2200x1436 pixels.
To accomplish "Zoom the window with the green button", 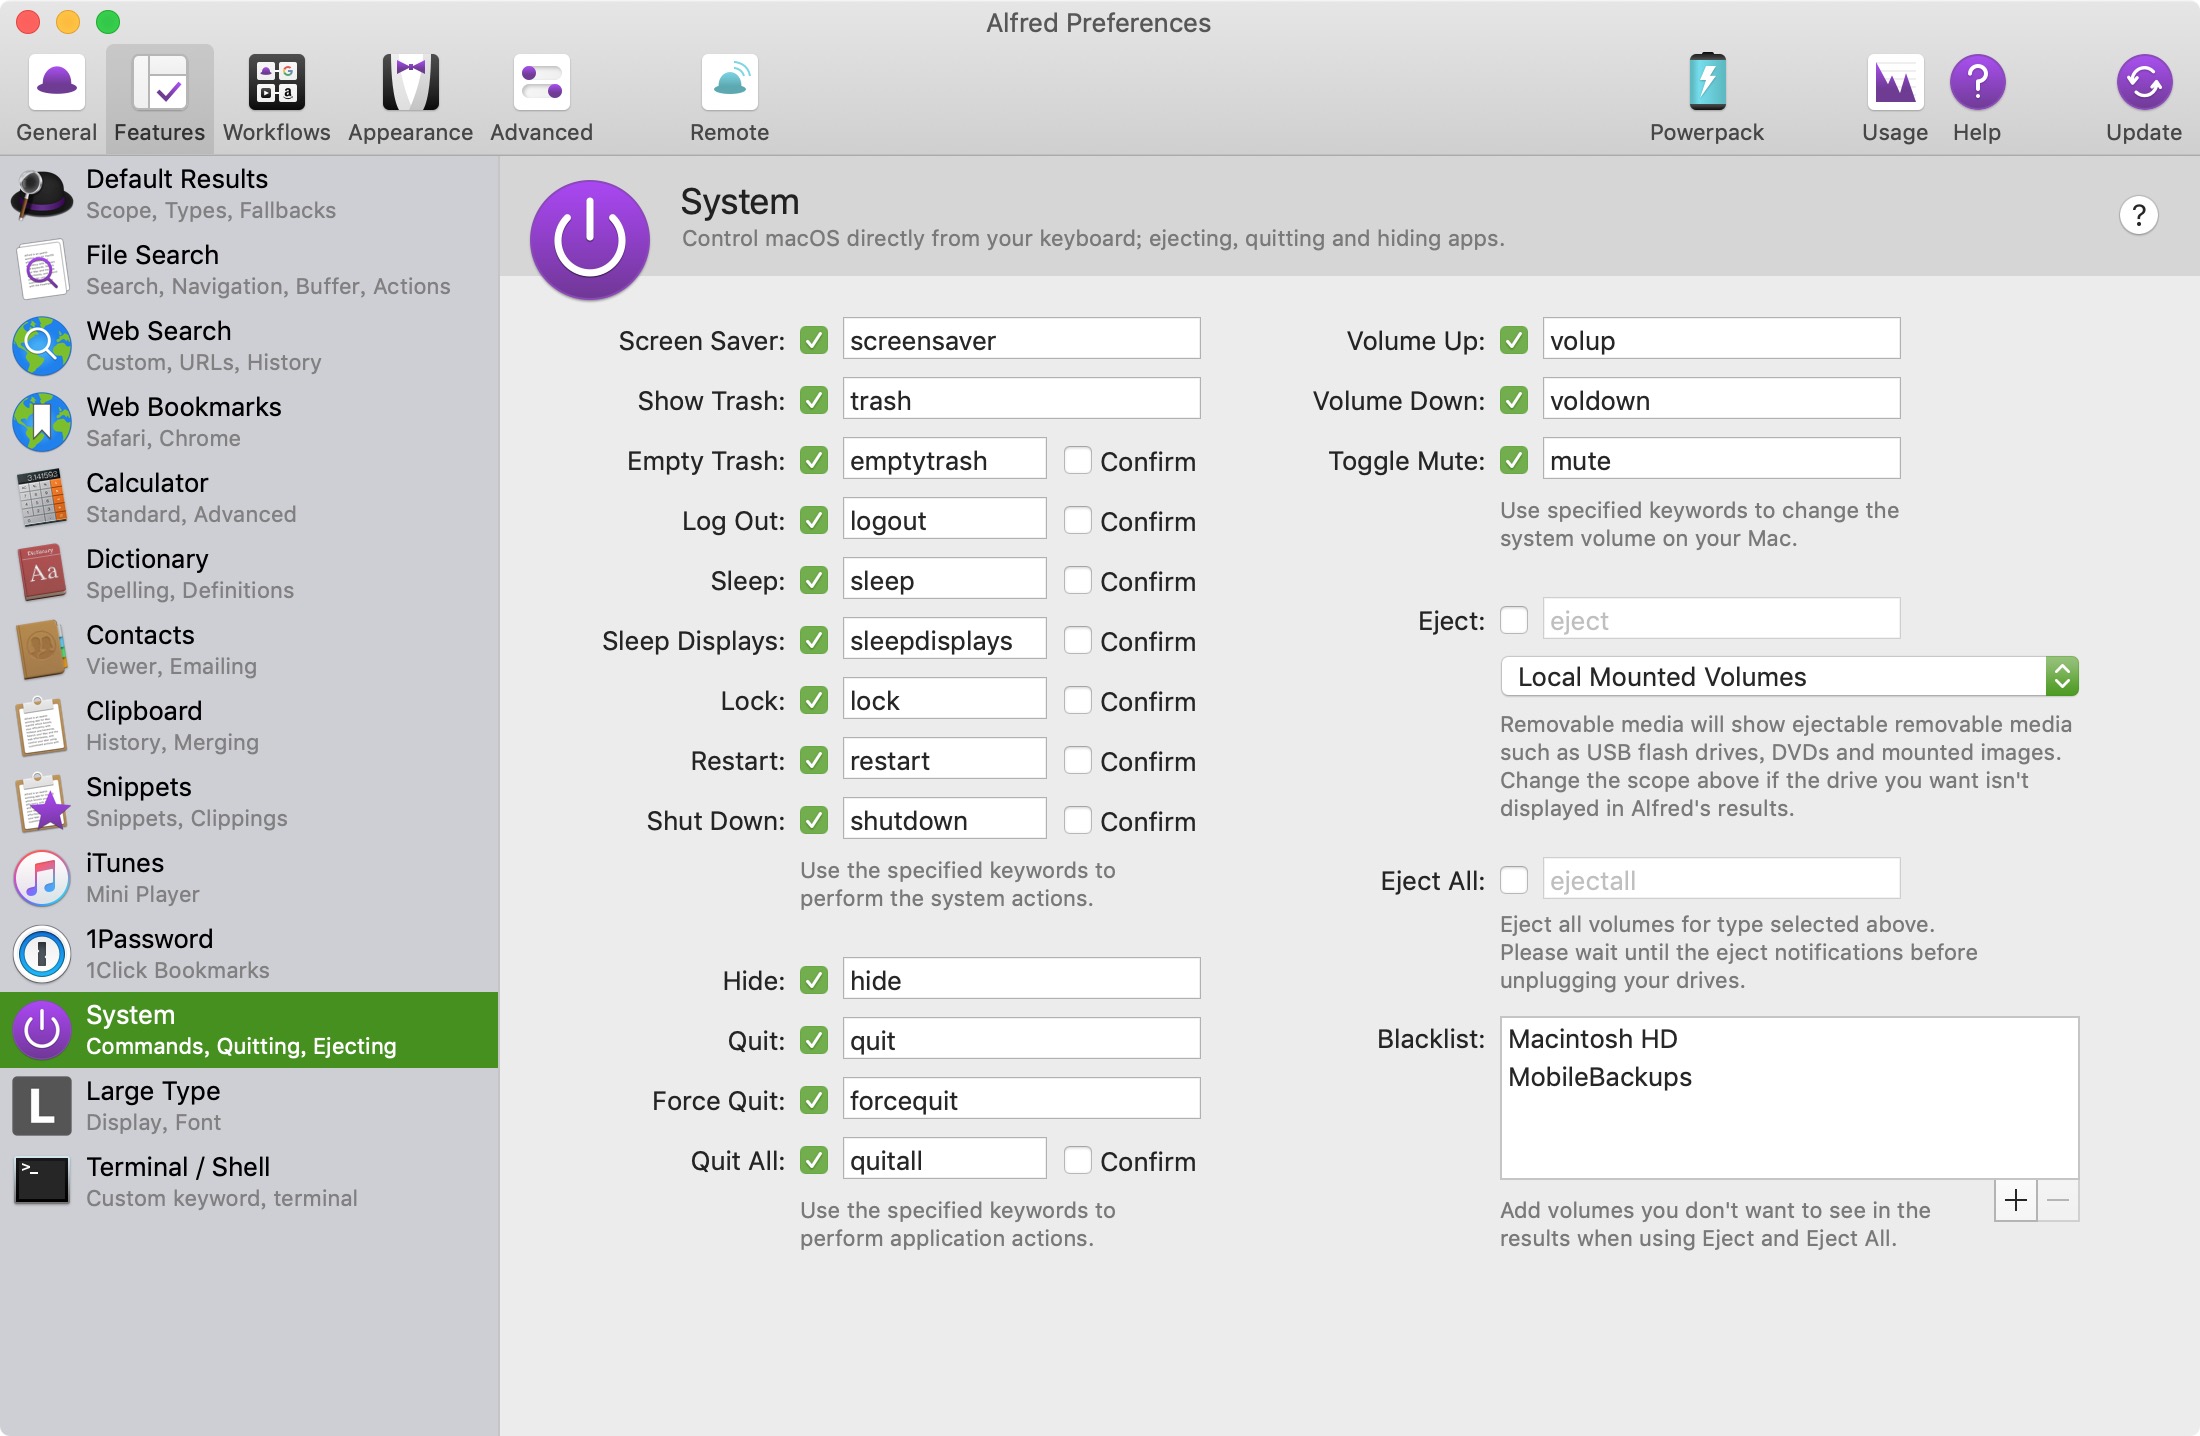I will tap(108, 21).
